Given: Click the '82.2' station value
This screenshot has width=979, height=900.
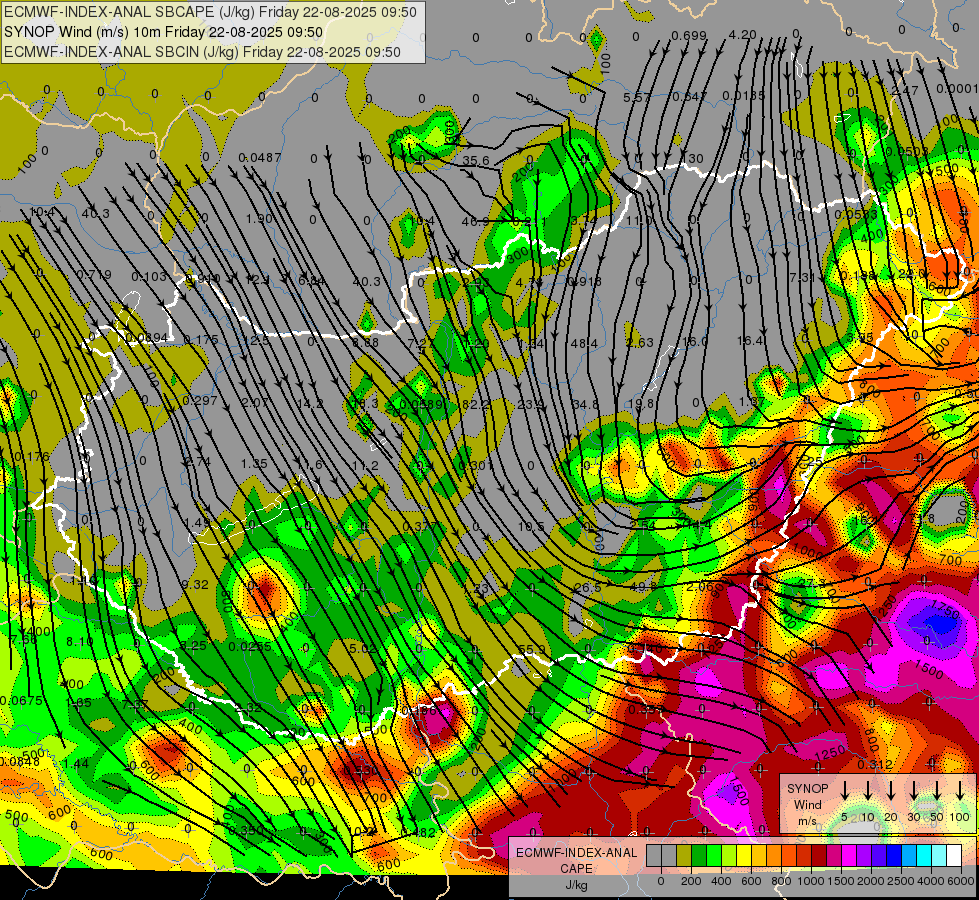Looking at the screenshot, I should pos(475,404).
